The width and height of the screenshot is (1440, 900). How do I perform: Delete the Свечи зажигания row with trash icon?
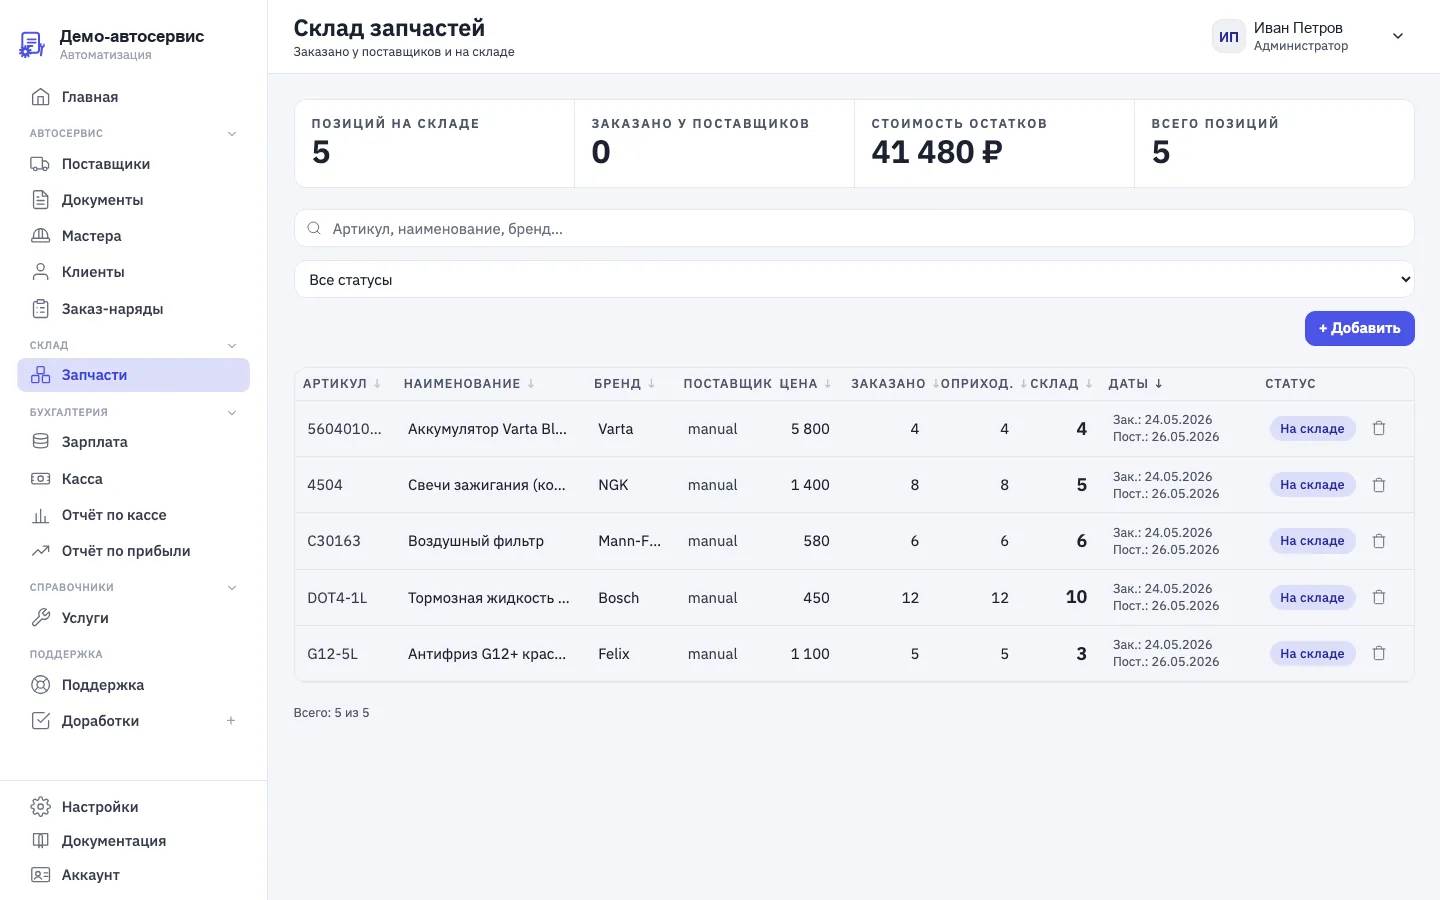click(x=1379, y=485)
